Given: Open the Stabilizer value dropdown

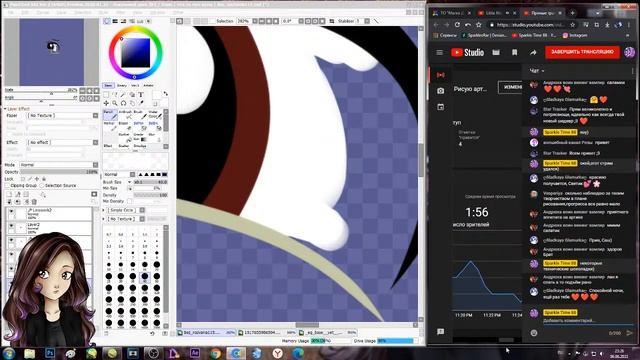Looking at the screenshot, I should (367, 21).
